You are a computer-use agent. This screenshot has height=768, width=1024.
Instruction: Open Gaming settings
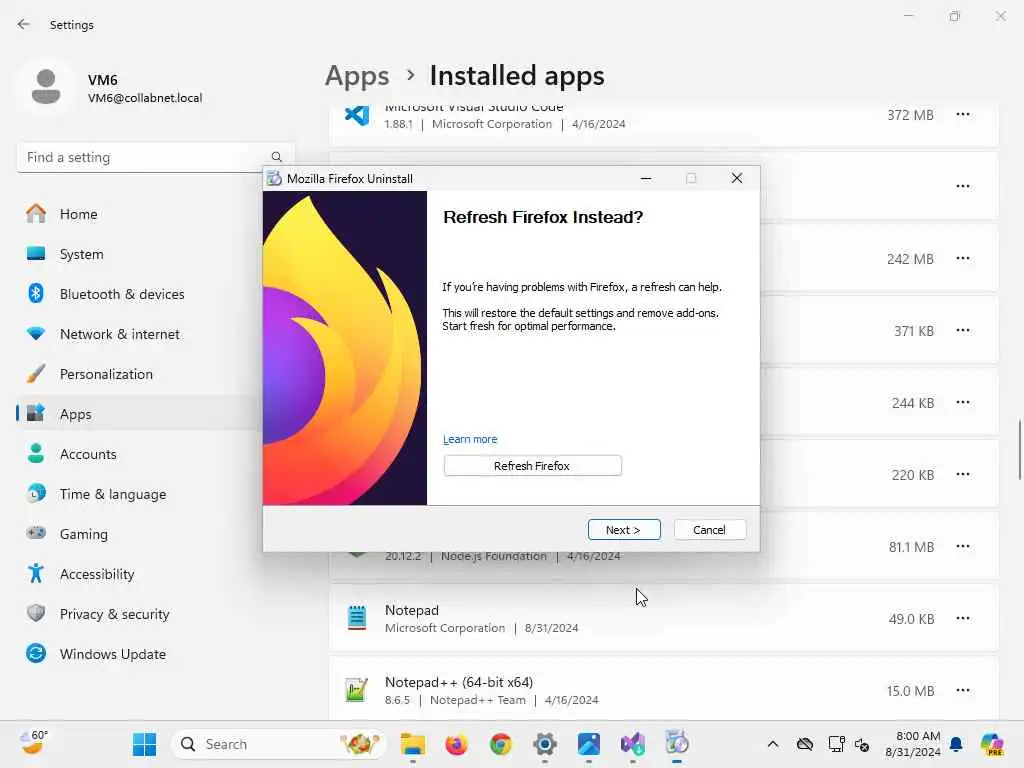[140, 534]
